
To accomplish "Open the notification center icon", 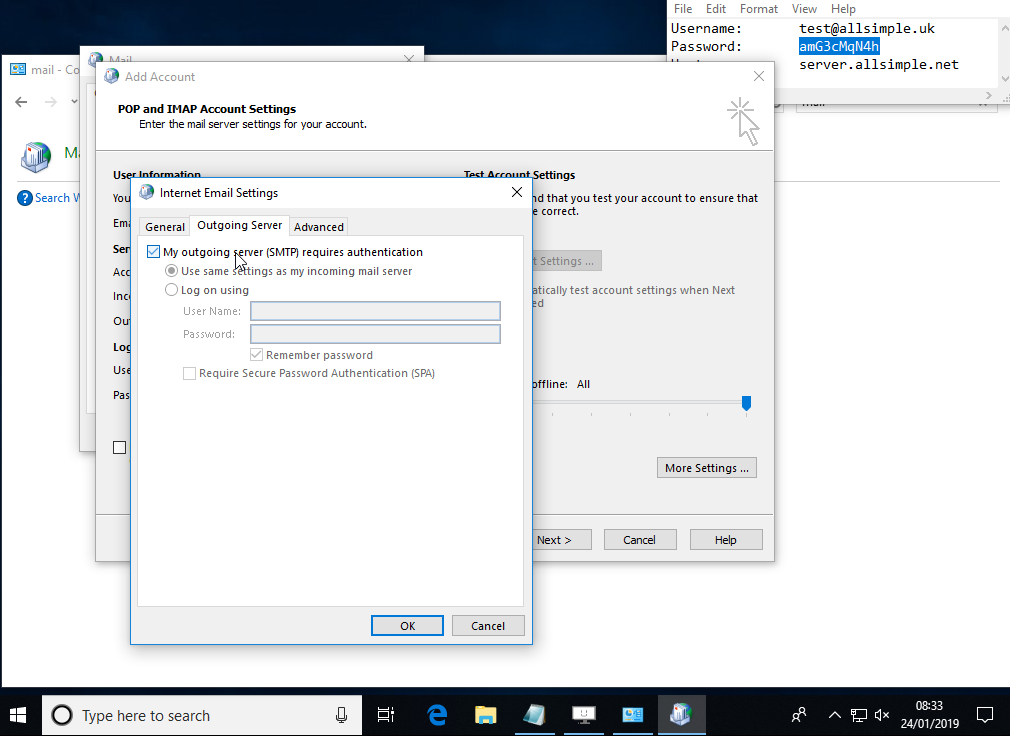I will pyautogui.click(x=985, y=715).
